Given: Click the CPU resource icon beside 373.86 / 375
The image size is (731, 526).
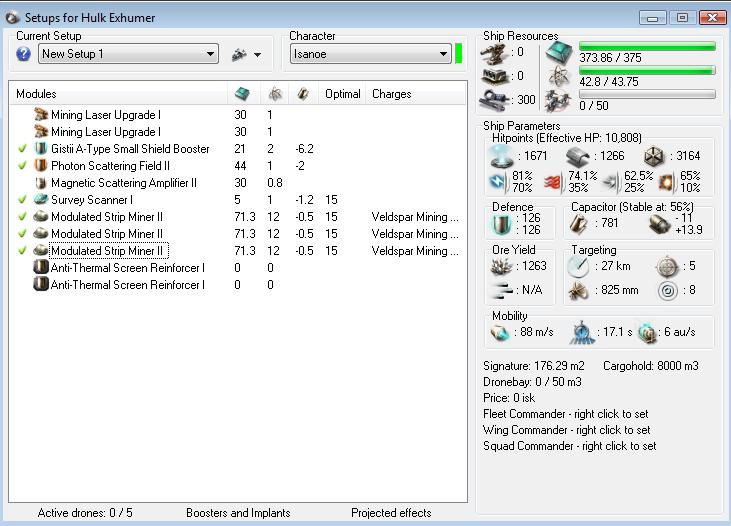Looking at the screenshot, I should coord(559,53).
